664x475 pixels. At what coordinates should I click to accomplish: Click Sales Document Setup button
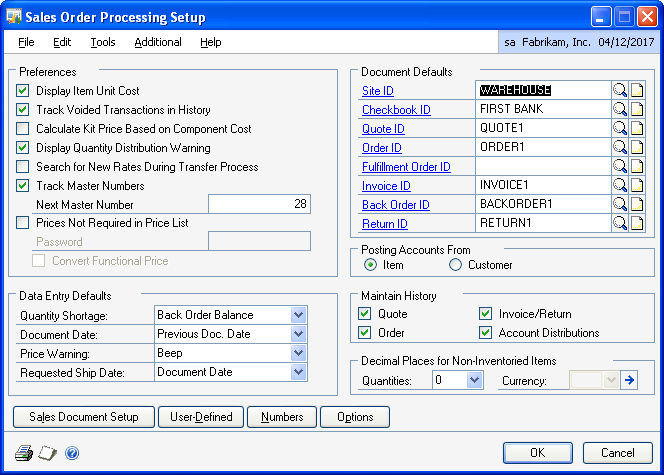pyautogui.click(x=84, y=417)
